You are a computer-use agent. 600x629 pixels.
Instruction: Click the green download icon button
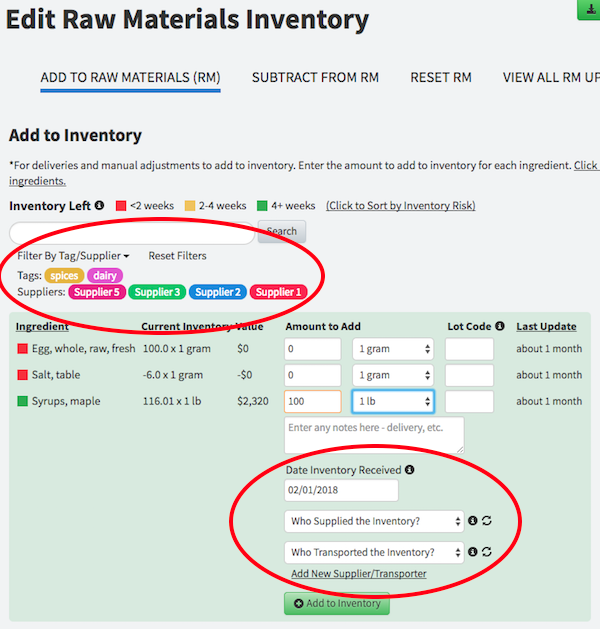pos(588,9)
